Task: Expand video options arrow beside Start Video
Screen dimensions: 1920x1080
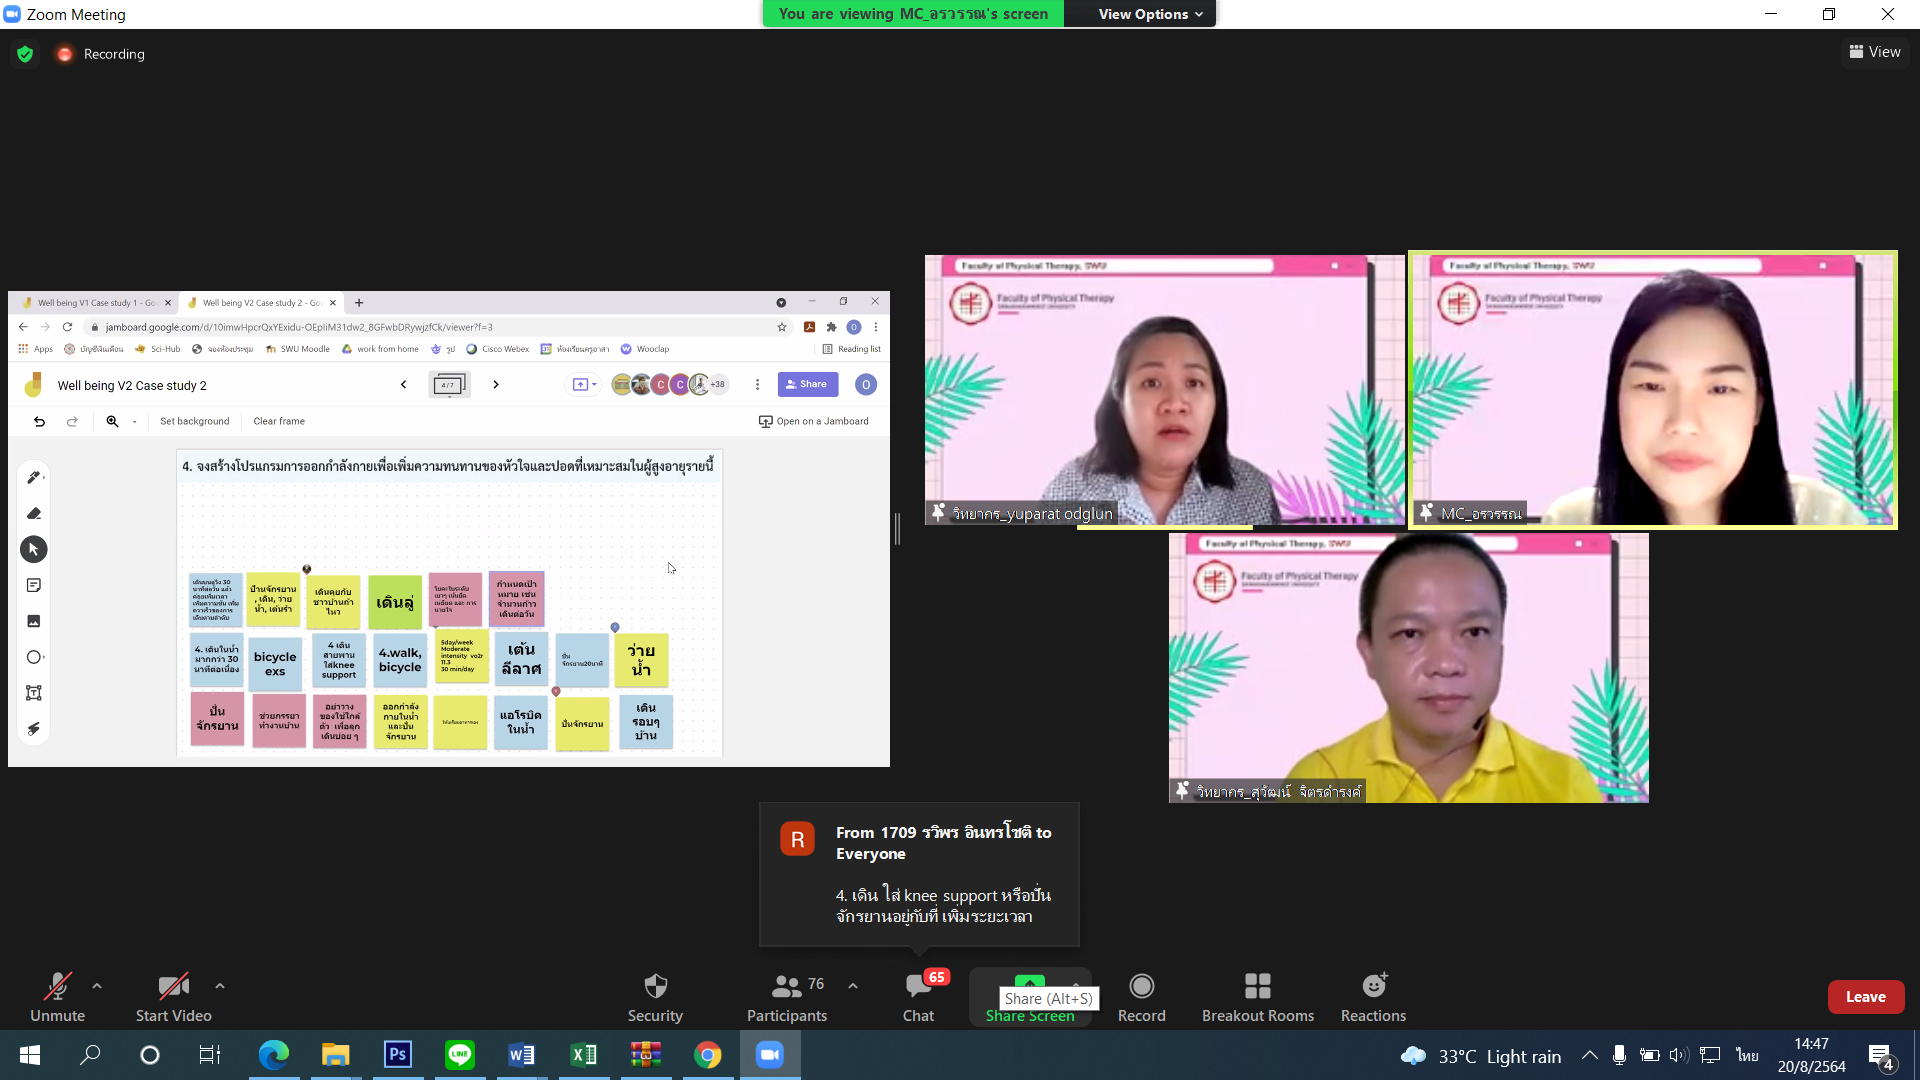Action: tap(220, 986)
